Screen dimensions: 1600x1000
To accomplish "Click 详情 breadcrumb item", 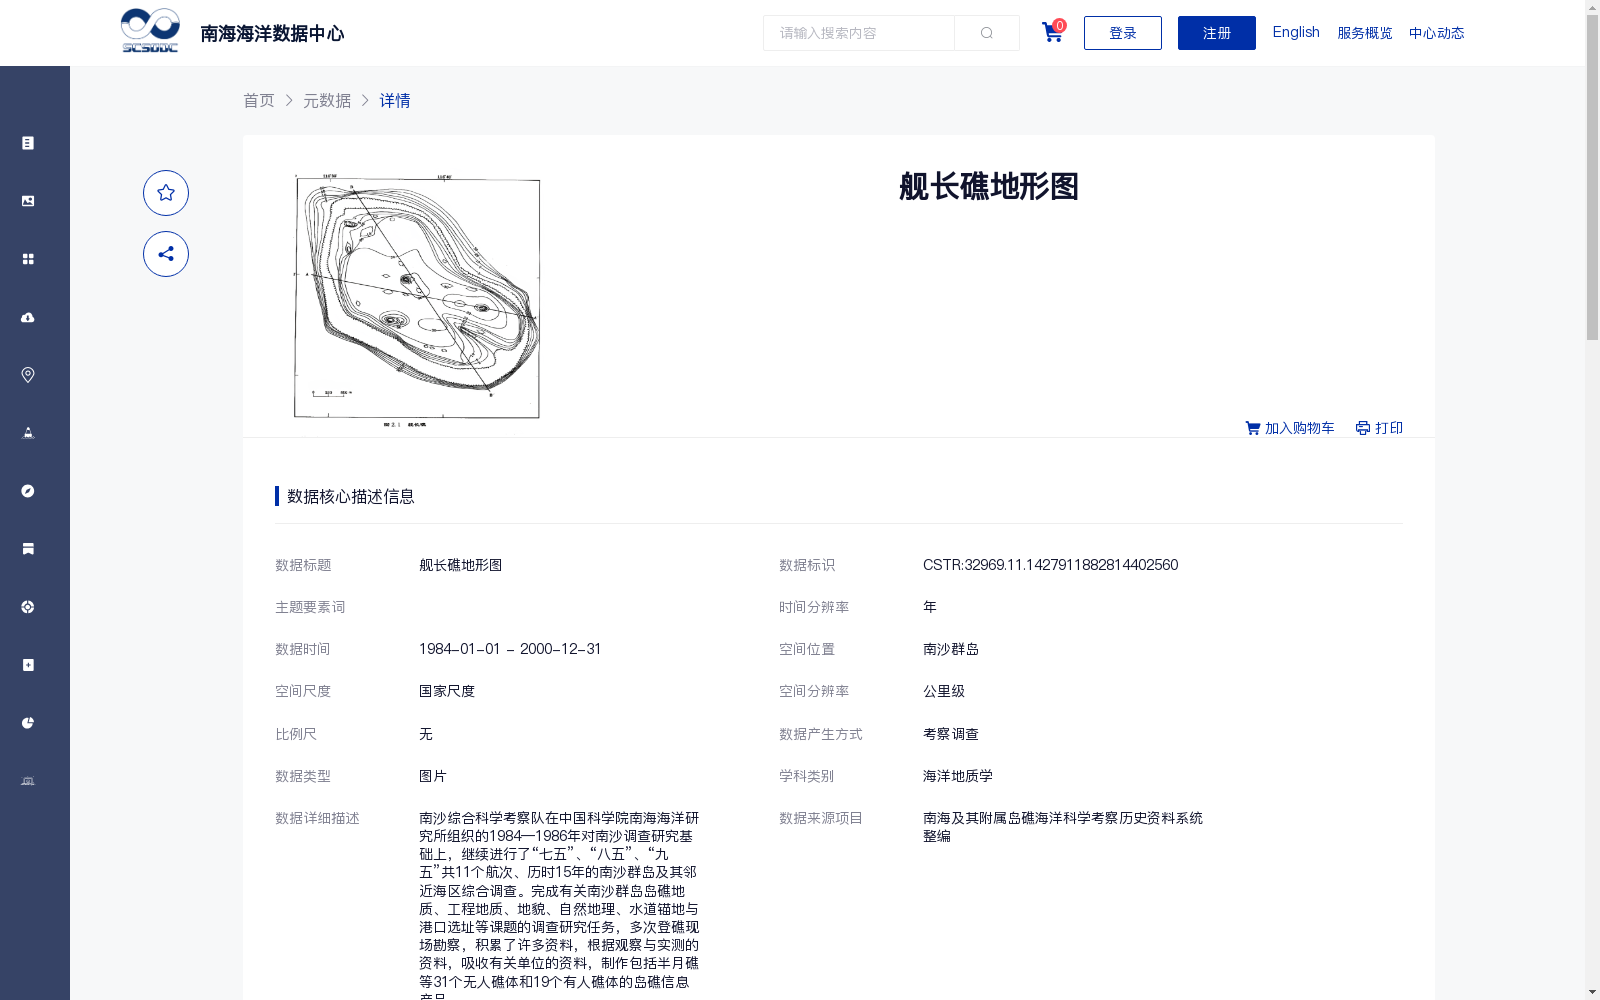I will 395,100.
